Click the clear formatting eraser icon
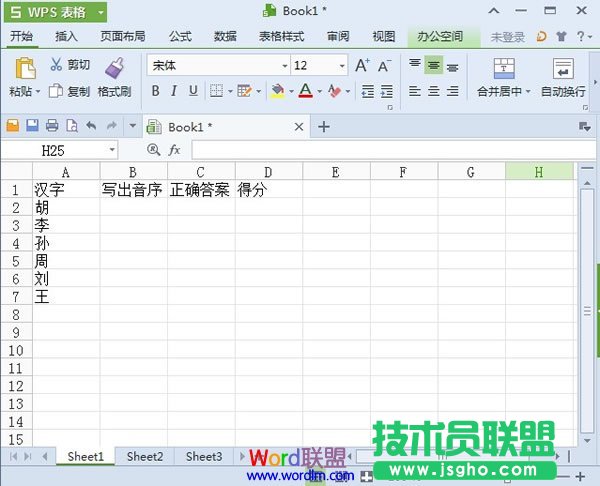This screenshot has height=486, width=600. [334, 91]
